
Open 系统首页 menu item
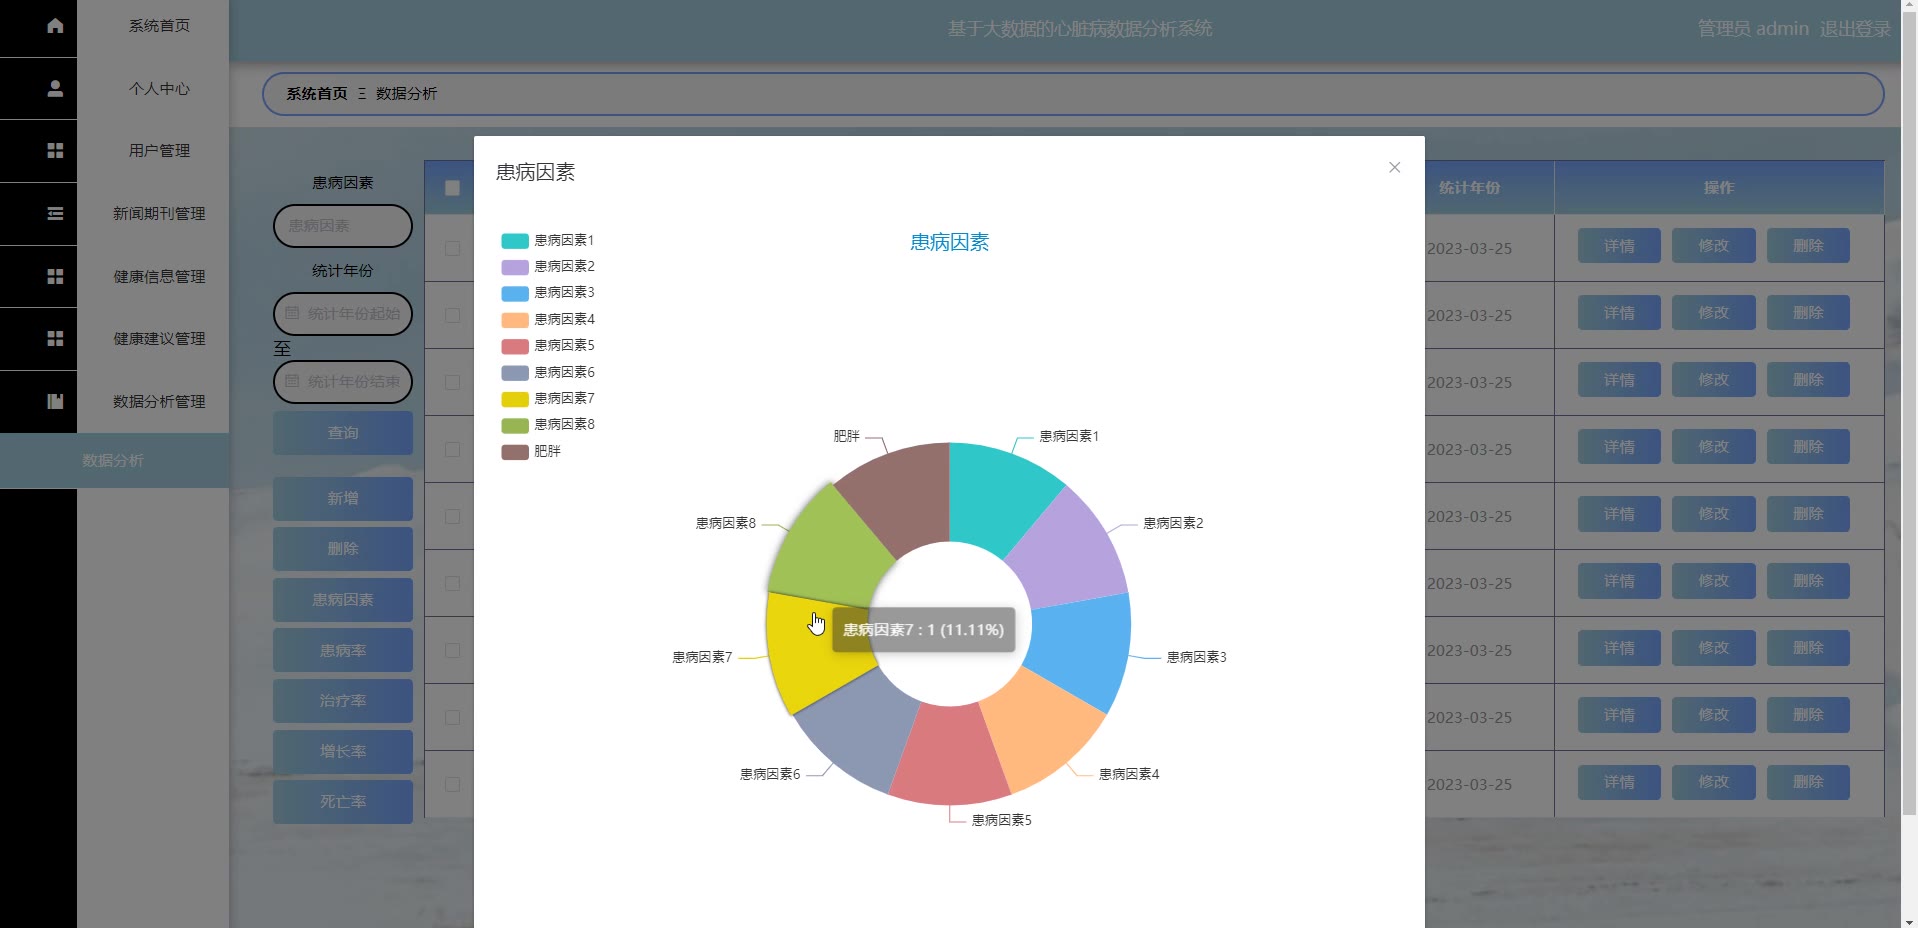(x=159, y=26)
